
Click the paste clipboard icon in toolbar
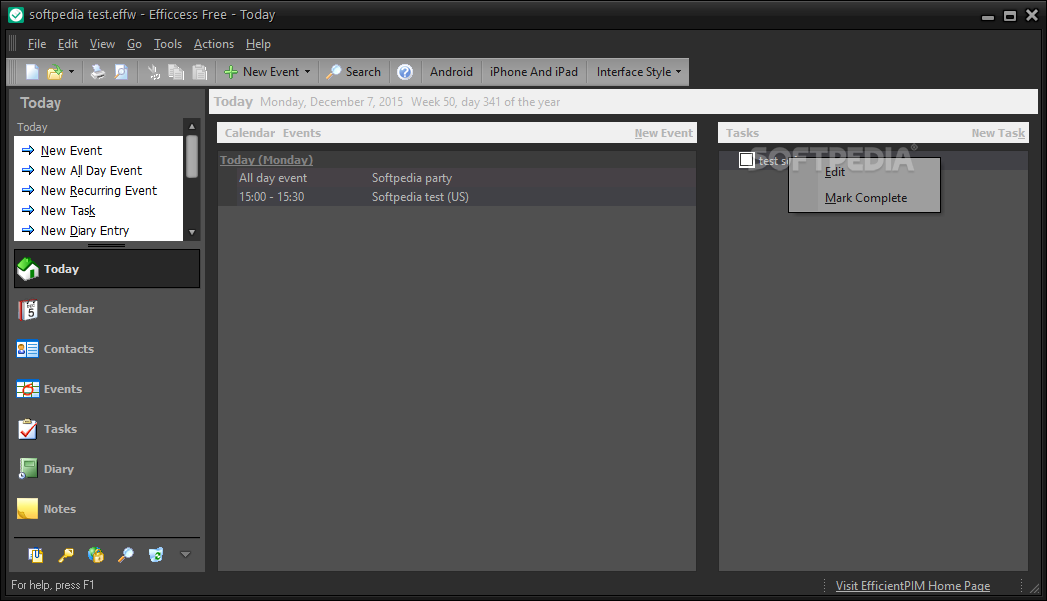[200, 72]
